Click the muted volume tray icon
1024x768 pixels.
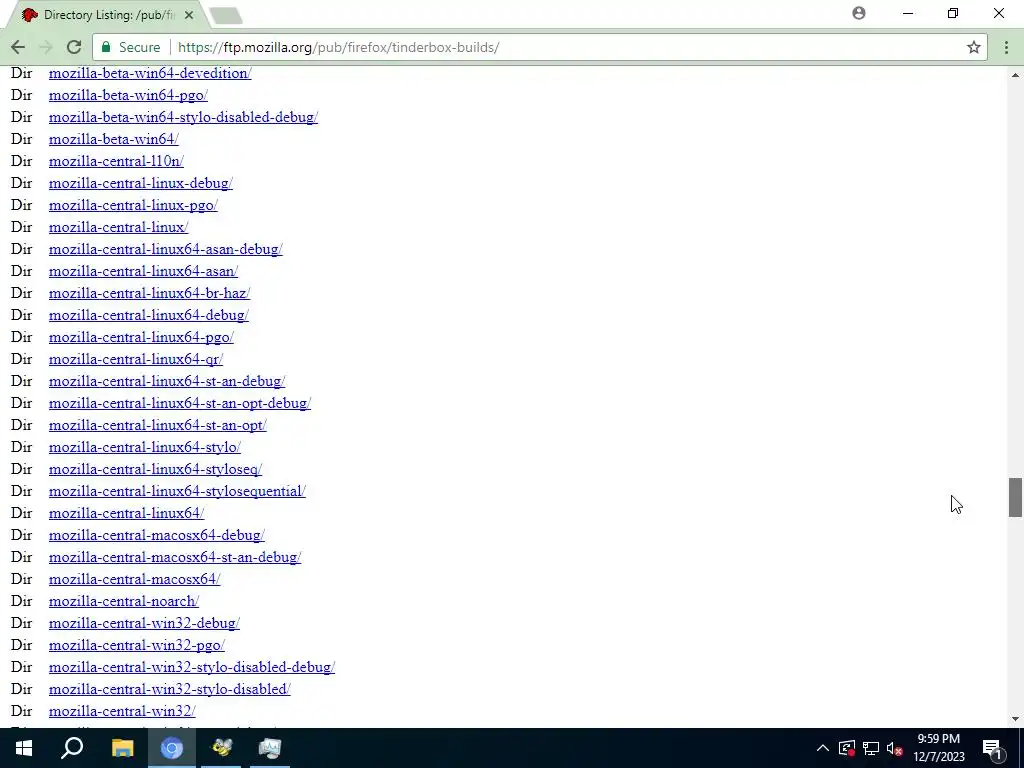[x=895, y=748]
